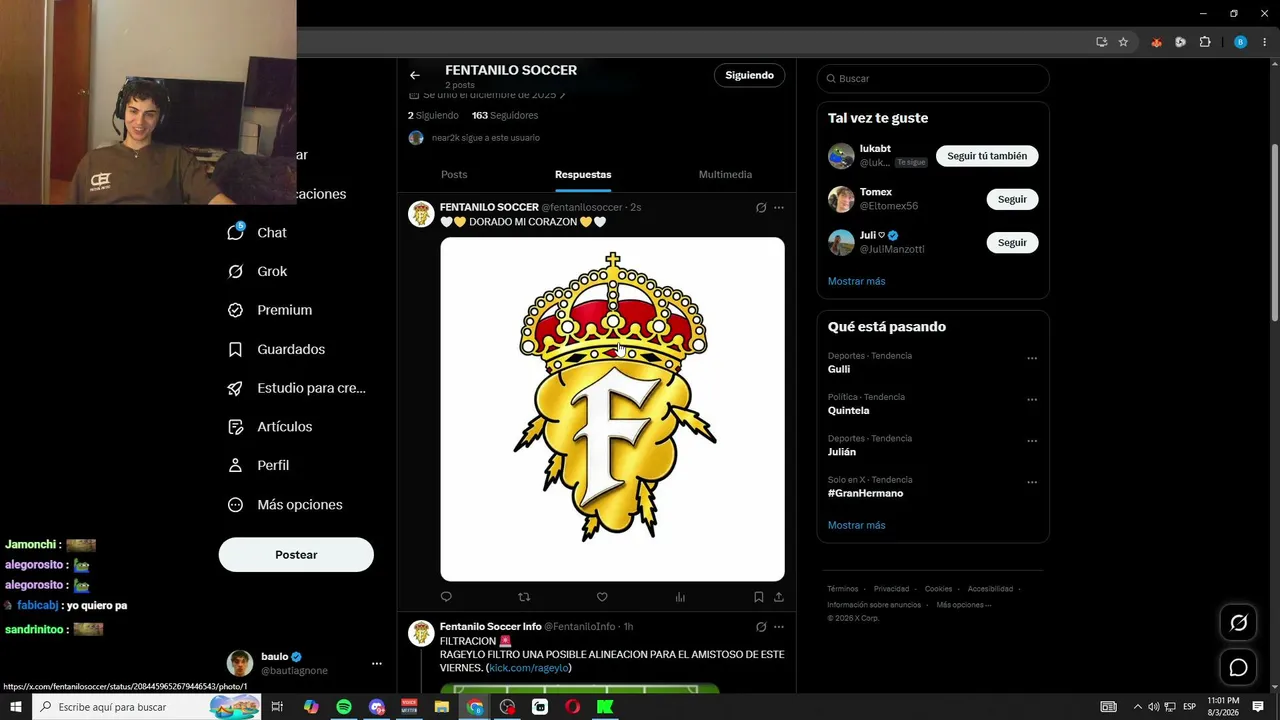Follow Tomex
The image size is (1280, 720).
pyautogui.click(x=1012, y=199)
